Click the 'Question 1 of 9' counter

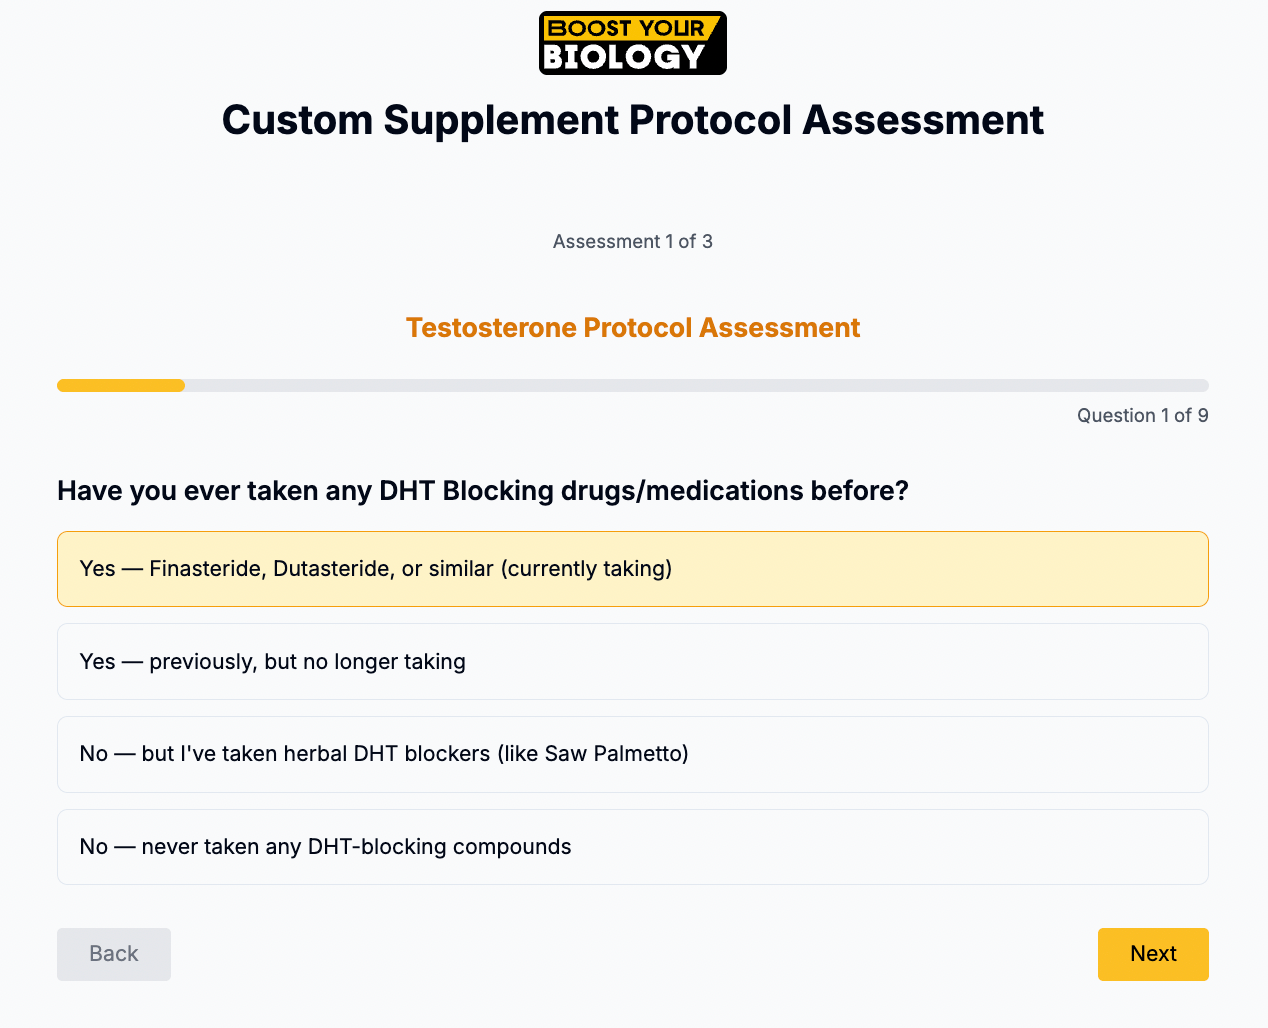point(1143,415)
